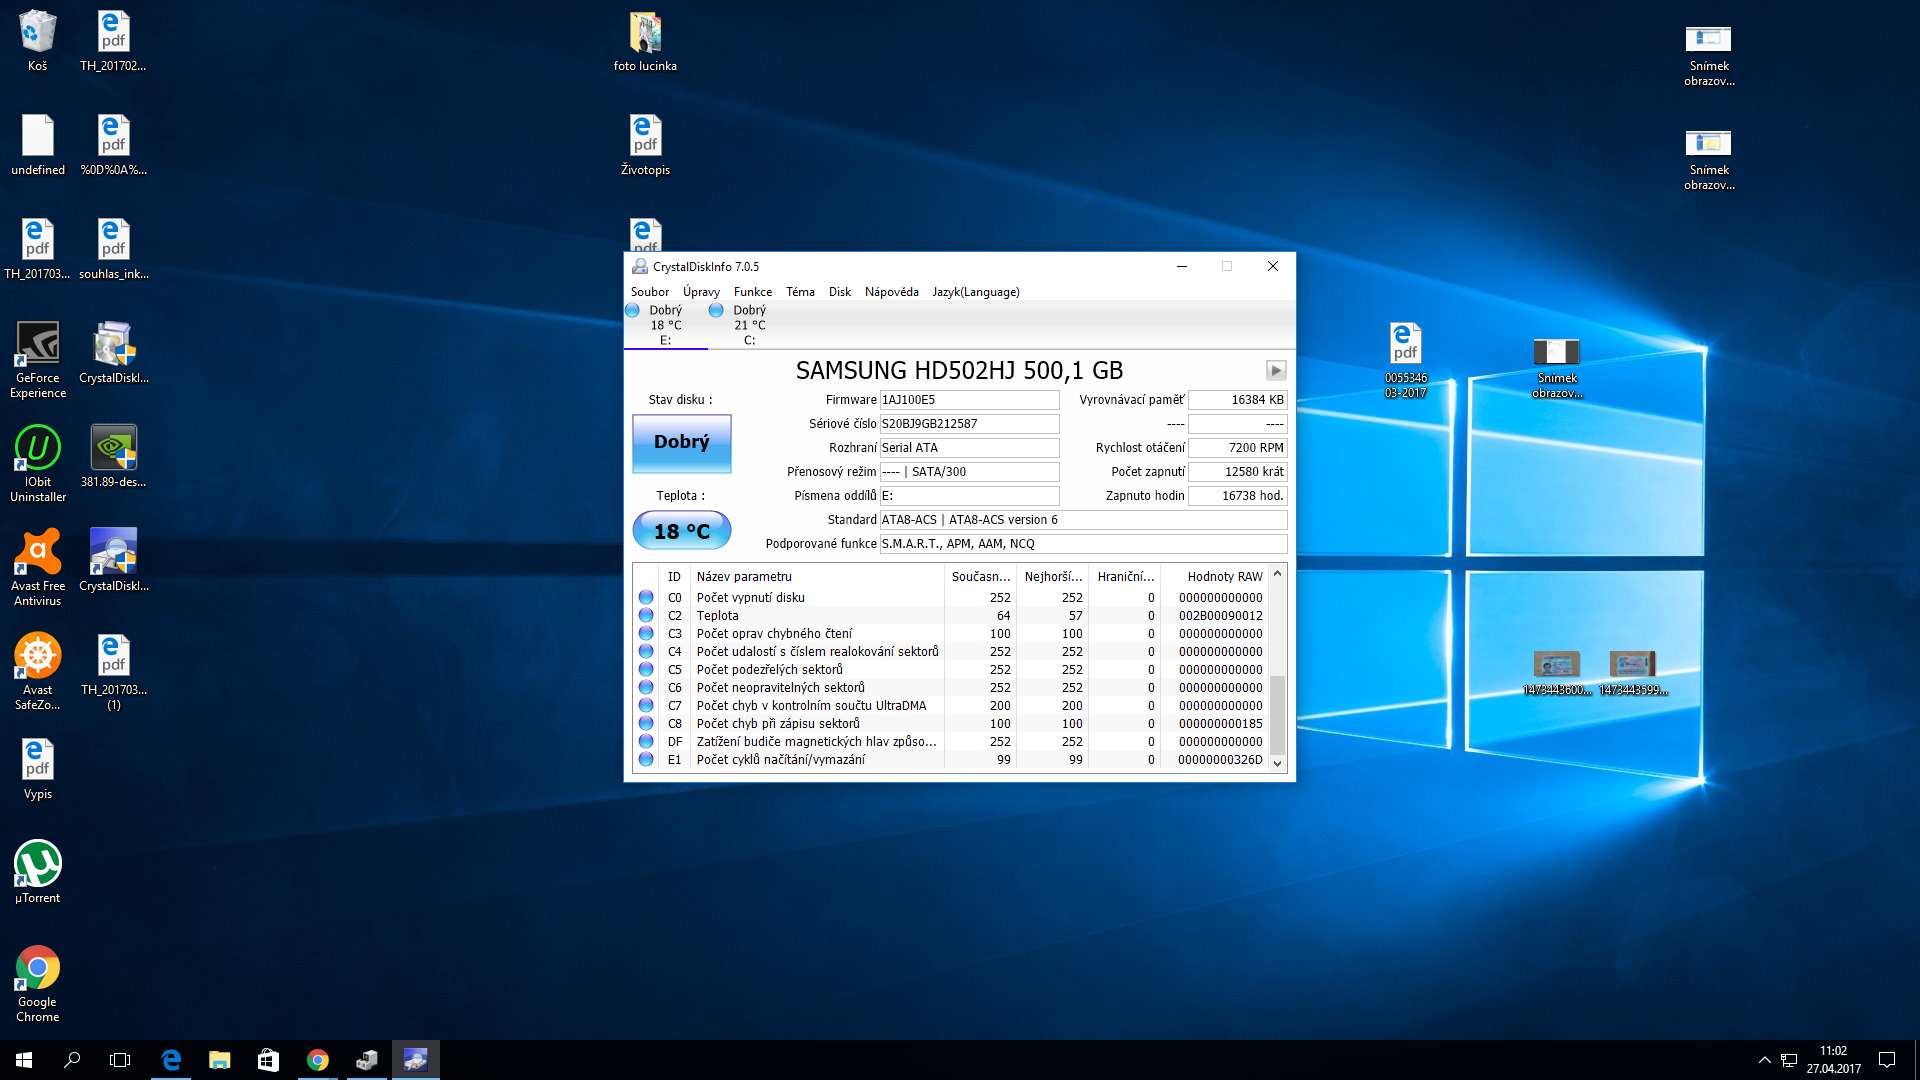The height and width of the screenshot is (1080, 1920).
Task: Click the blue status dot for C0 row
Action: click(646, 598)
